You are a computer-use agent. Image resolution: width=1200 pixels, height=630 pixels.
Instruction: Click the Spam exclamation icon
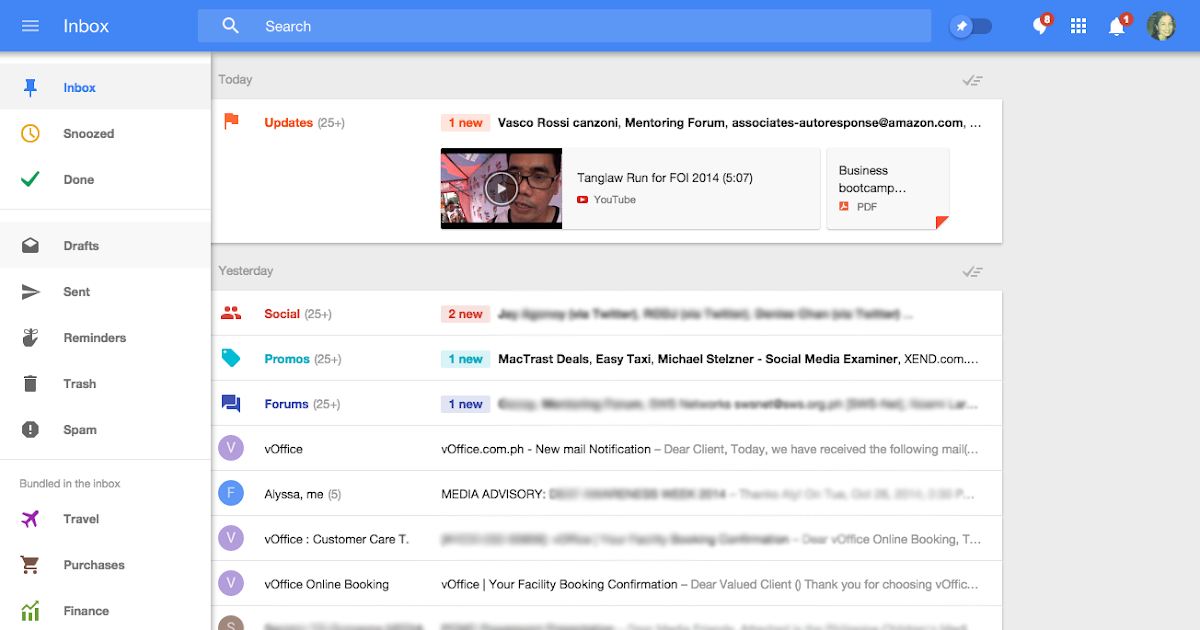(x=30, y=429)
